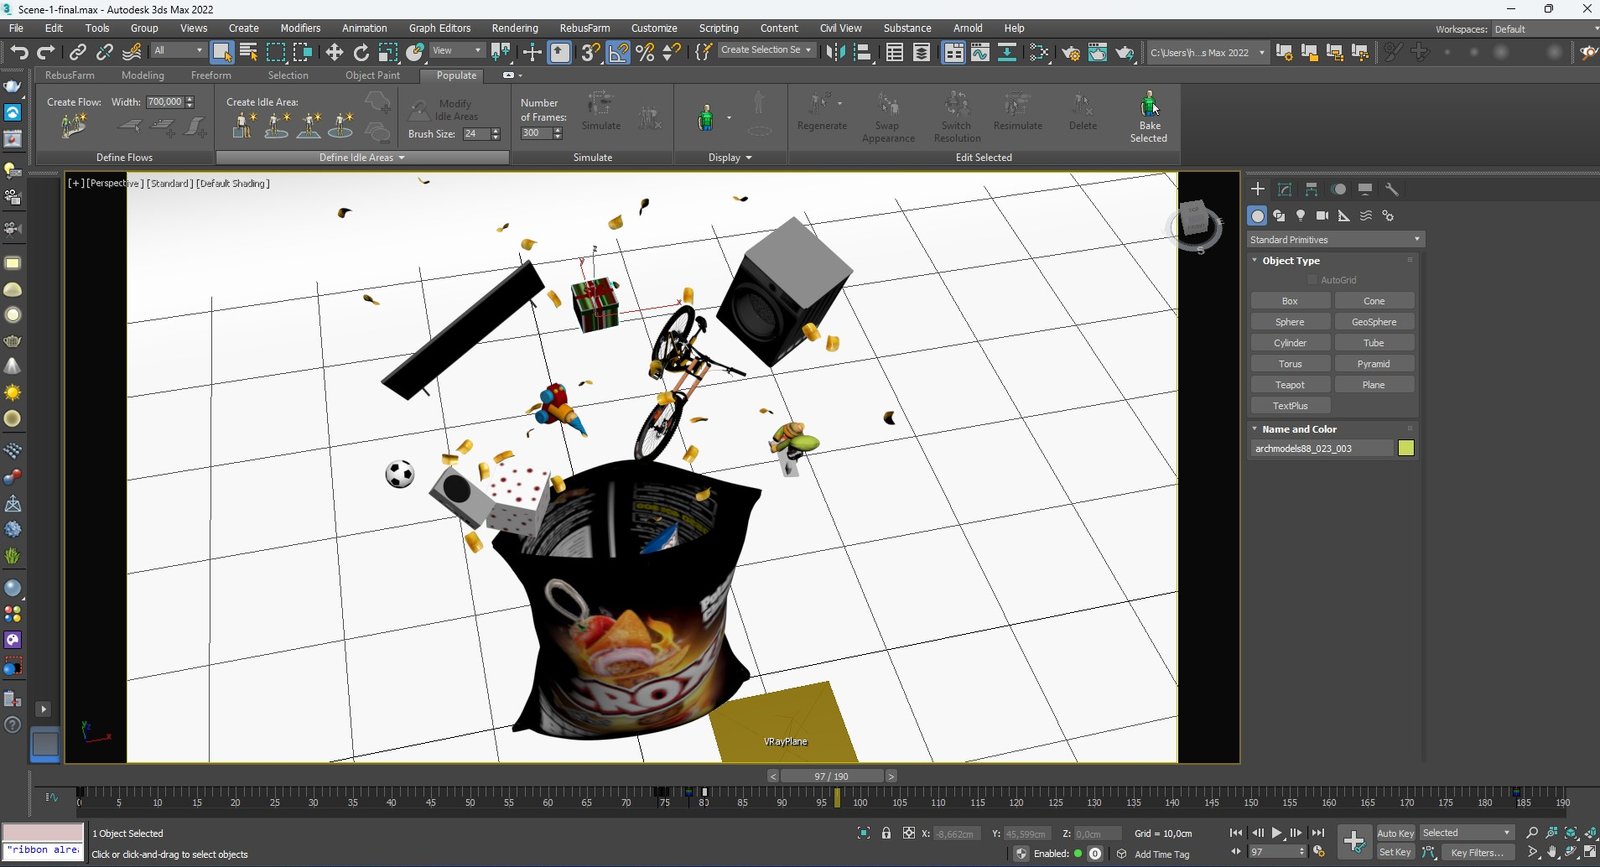Click the Key Filters button
This screenshot has width=1600, height=867.
point(1476,853)
